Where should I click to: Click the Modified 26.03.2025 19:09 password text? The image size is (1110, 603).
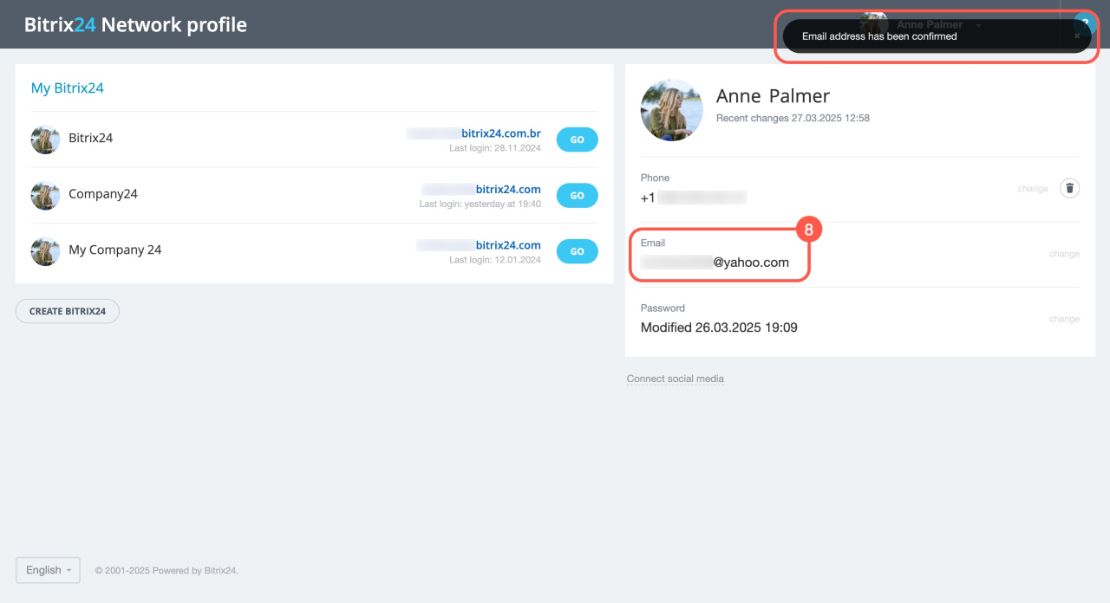click(719, 328)
